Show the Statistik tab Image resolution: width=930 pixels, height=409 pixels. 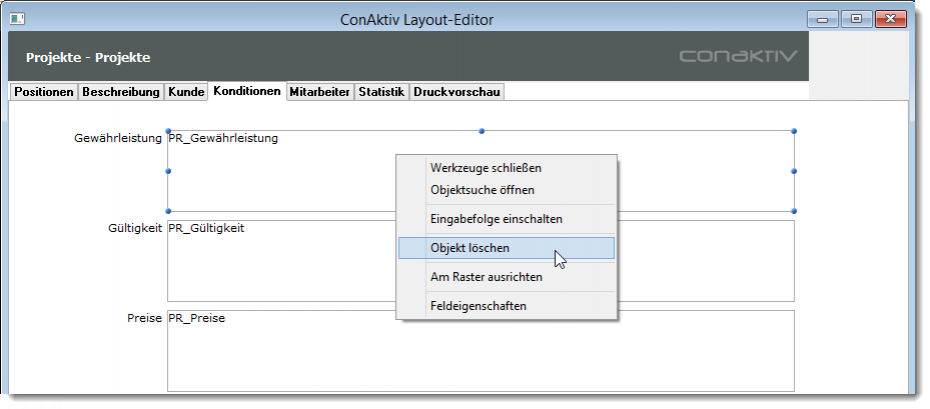point(381,92)
